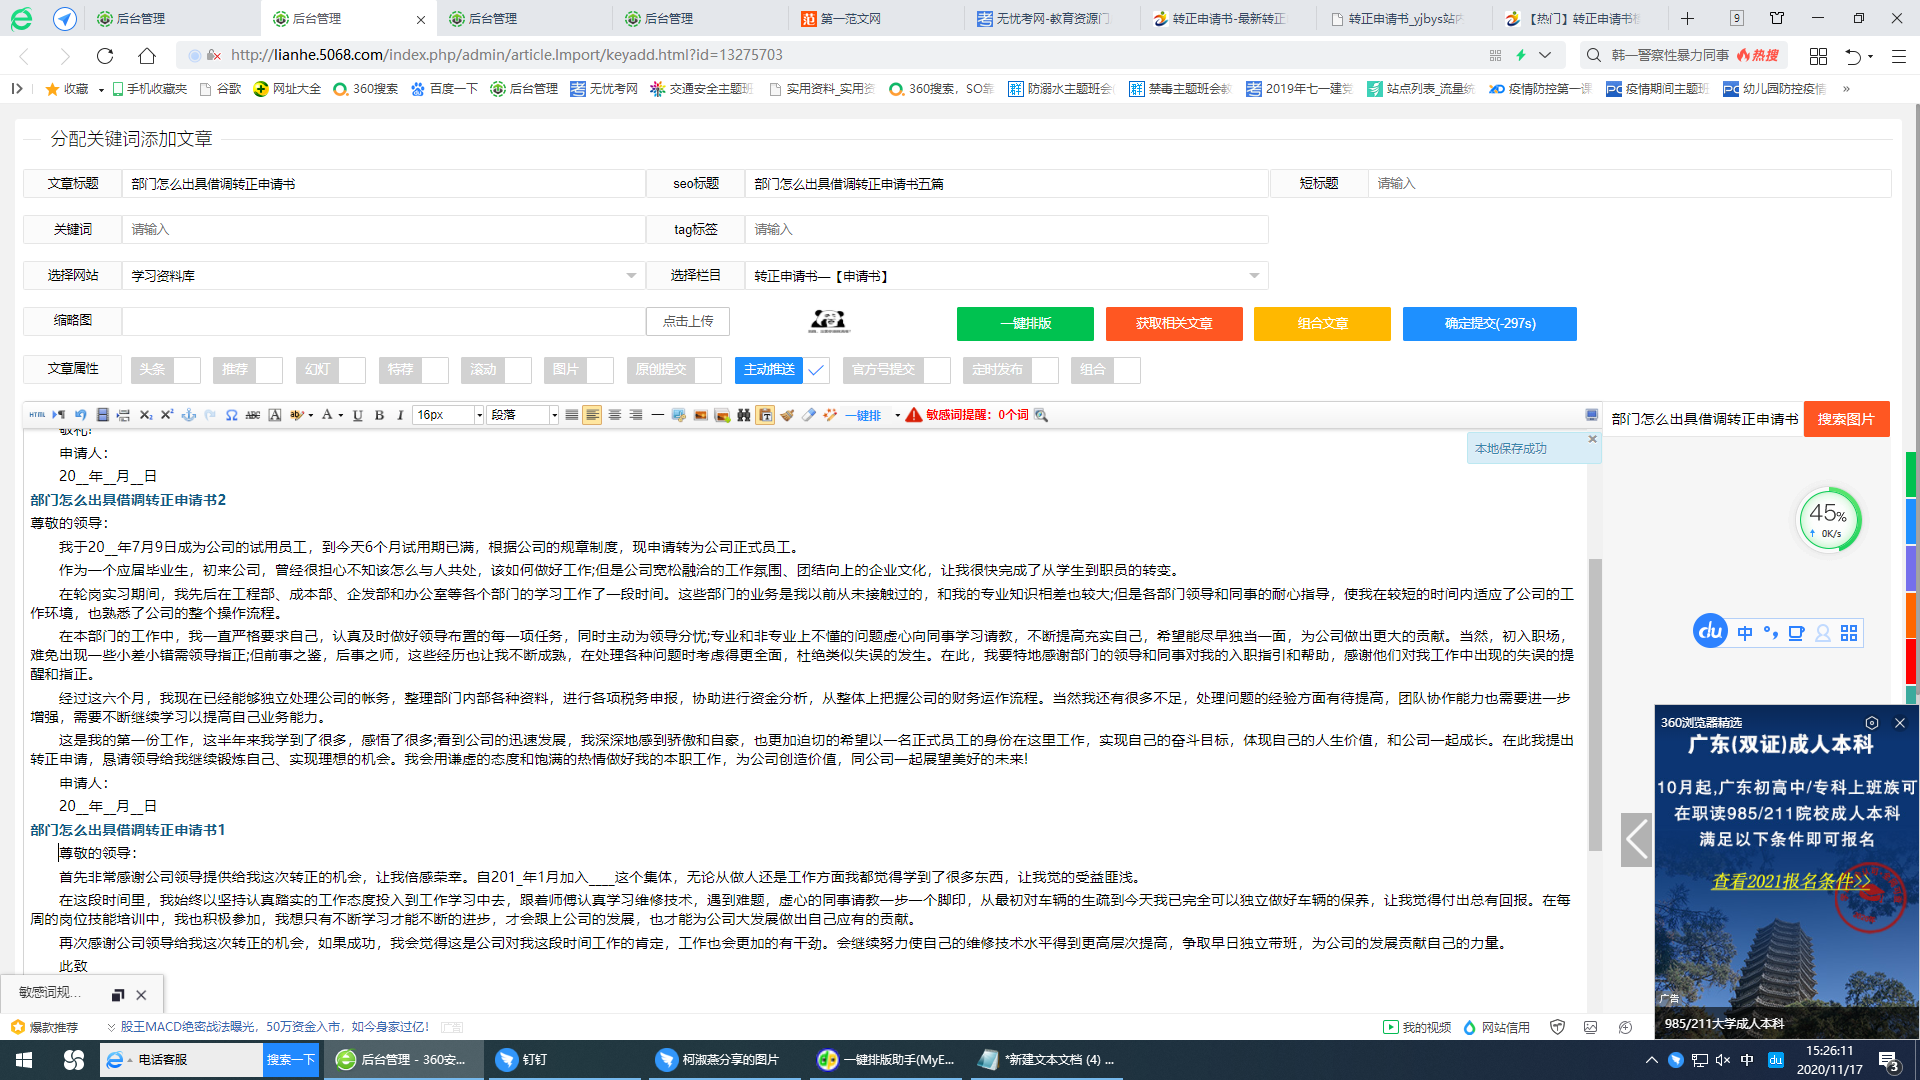The image size is (1920, 1080).
Task: Insert a special character with the Ω icon
Action: [232, 414]
